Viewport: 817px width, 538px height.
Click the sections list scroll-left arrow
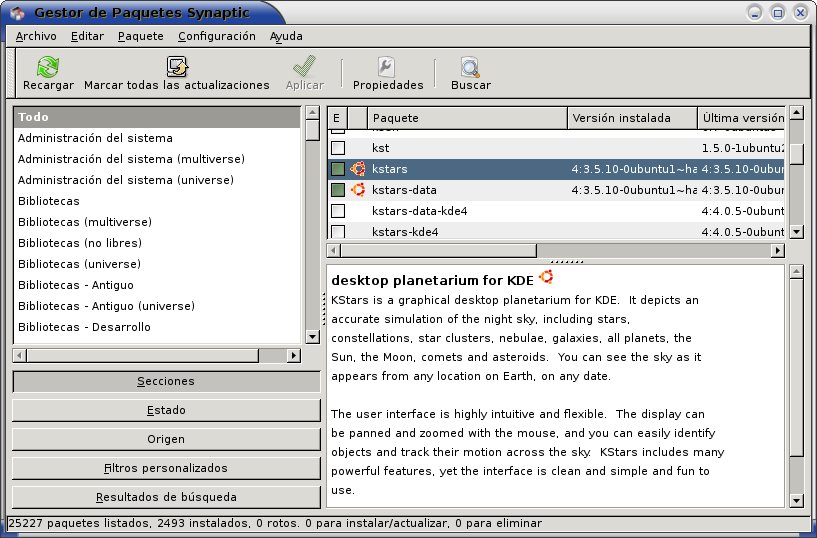19,355
